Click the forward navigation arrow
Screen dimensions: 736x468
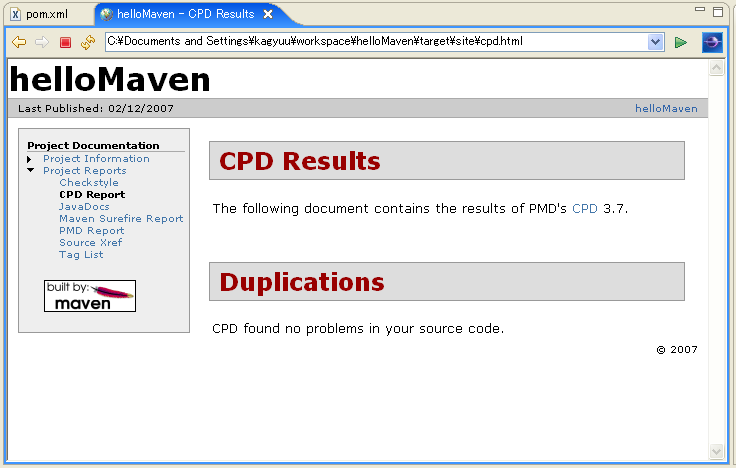click(42, 42)
